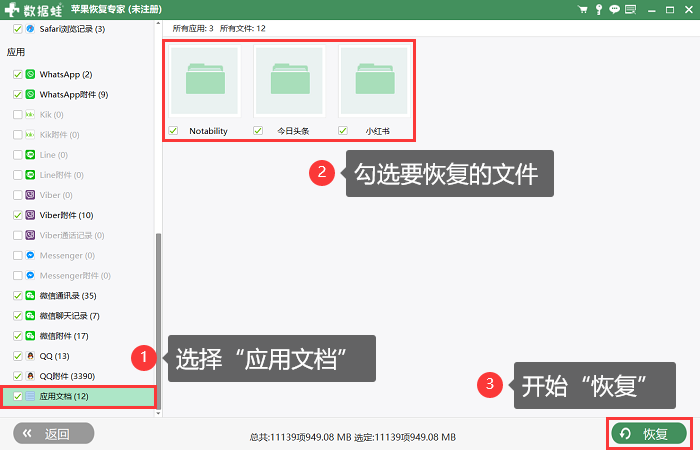This screenshot has width=700, height=450.
Task: Click the 返回 back button
Action: pyautogui.click(x=54, y=433)
